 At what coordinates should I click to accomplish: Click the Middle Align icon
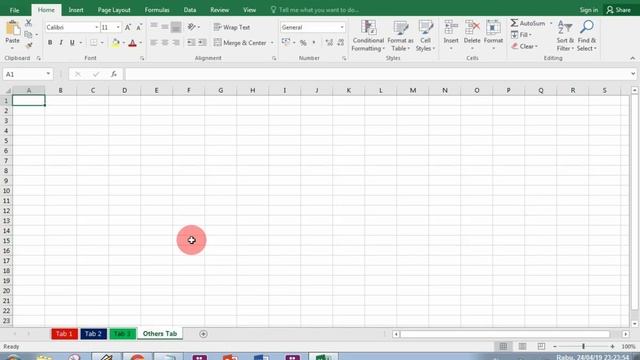coord(165,27)
